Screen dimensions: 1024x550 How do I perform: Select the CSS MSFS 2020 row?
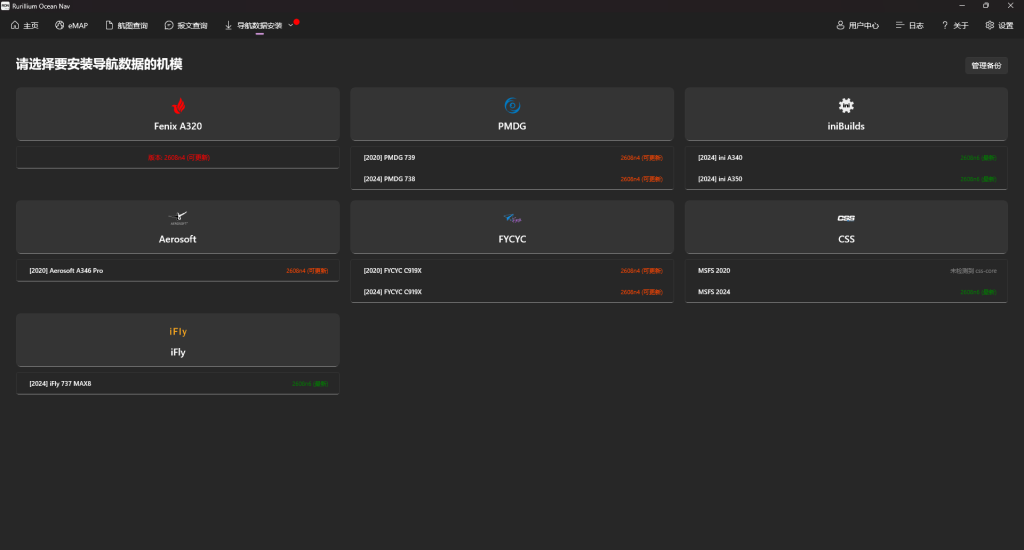click(846, 270)
